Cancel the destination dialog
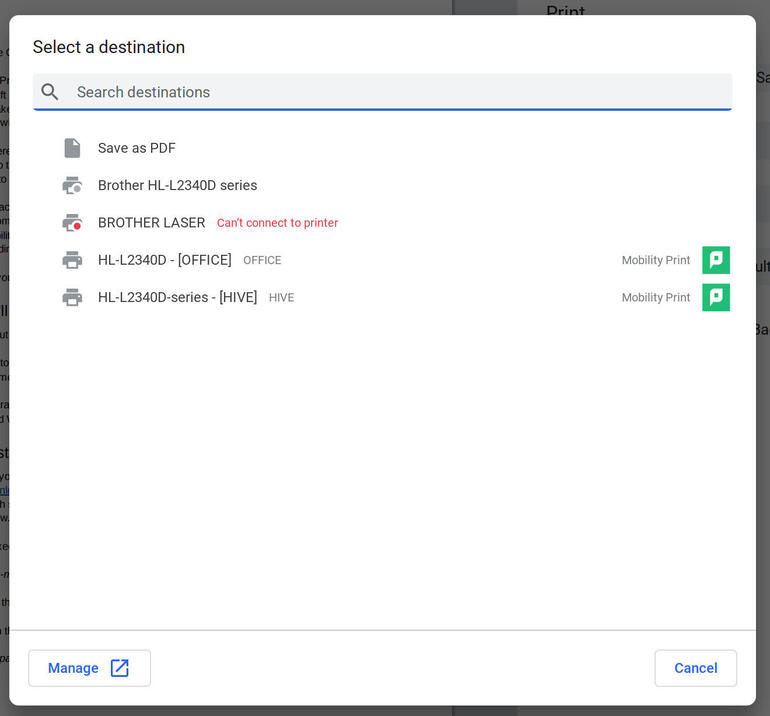 695,668
